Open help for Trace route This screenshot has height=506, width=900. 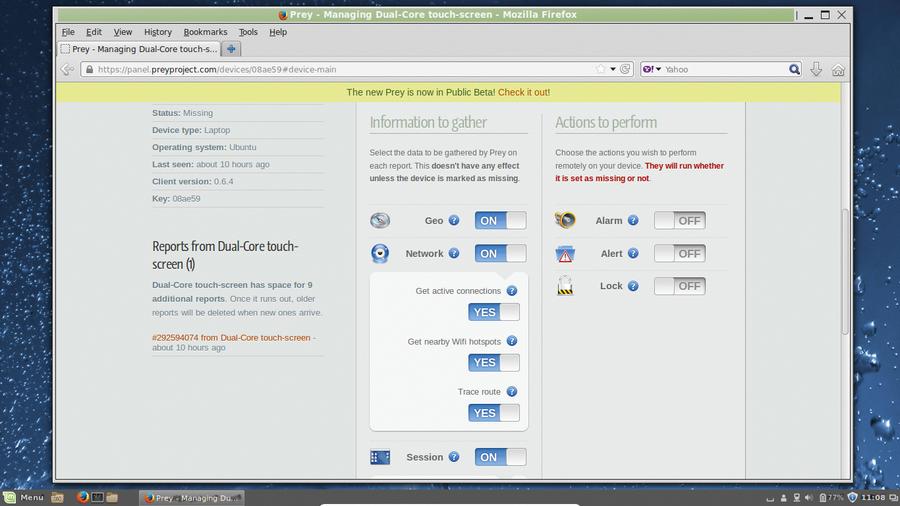pyautogui.click(x=512, y=391)
